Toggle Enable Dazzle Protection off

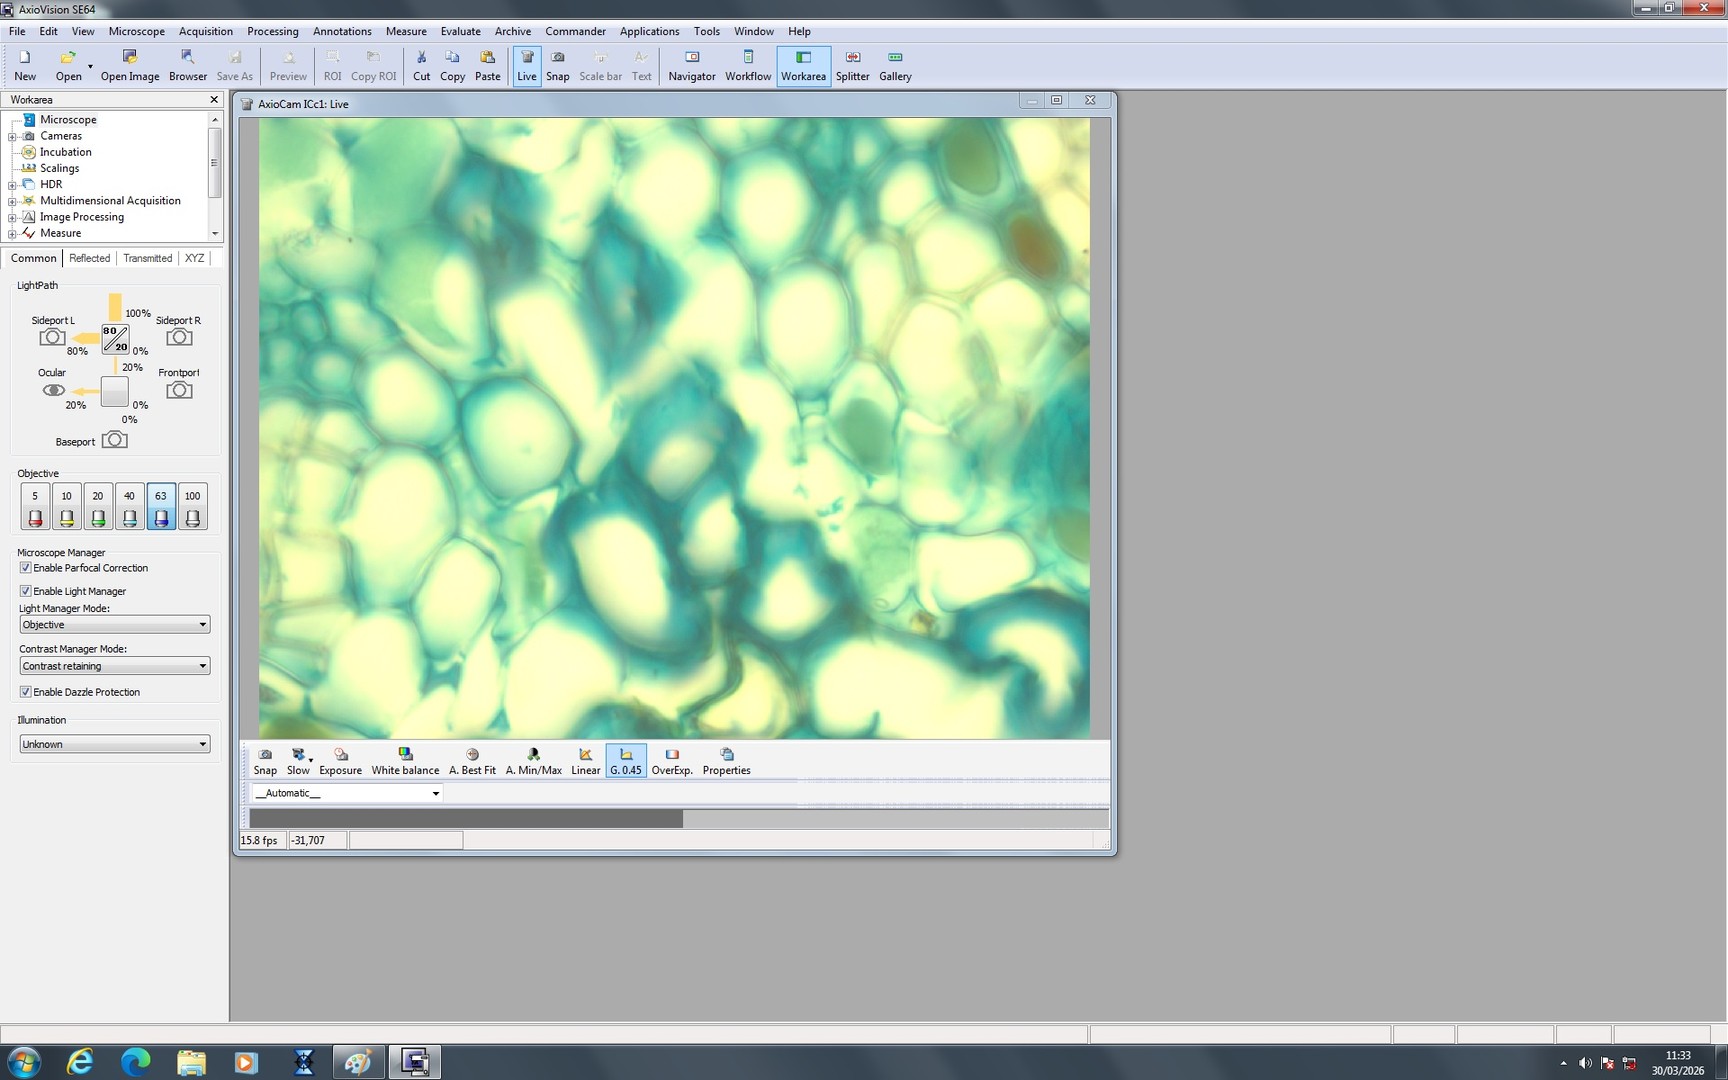(25, 691)
